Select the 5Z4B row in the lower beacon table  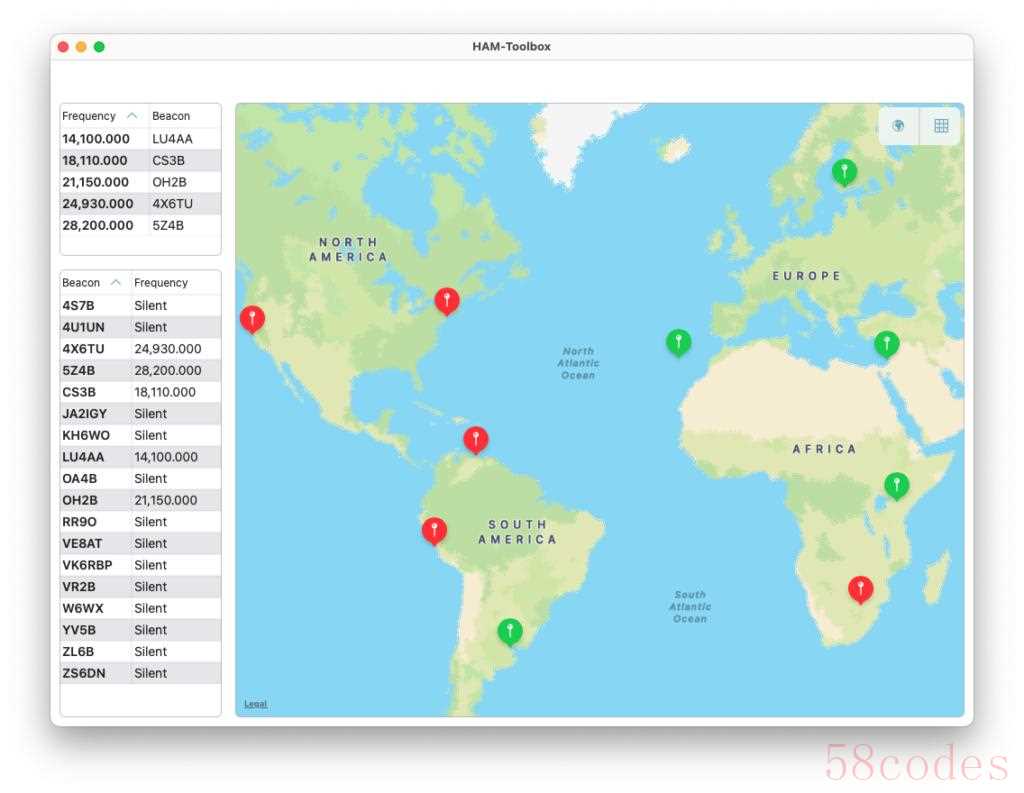click(x=140, y=370)
